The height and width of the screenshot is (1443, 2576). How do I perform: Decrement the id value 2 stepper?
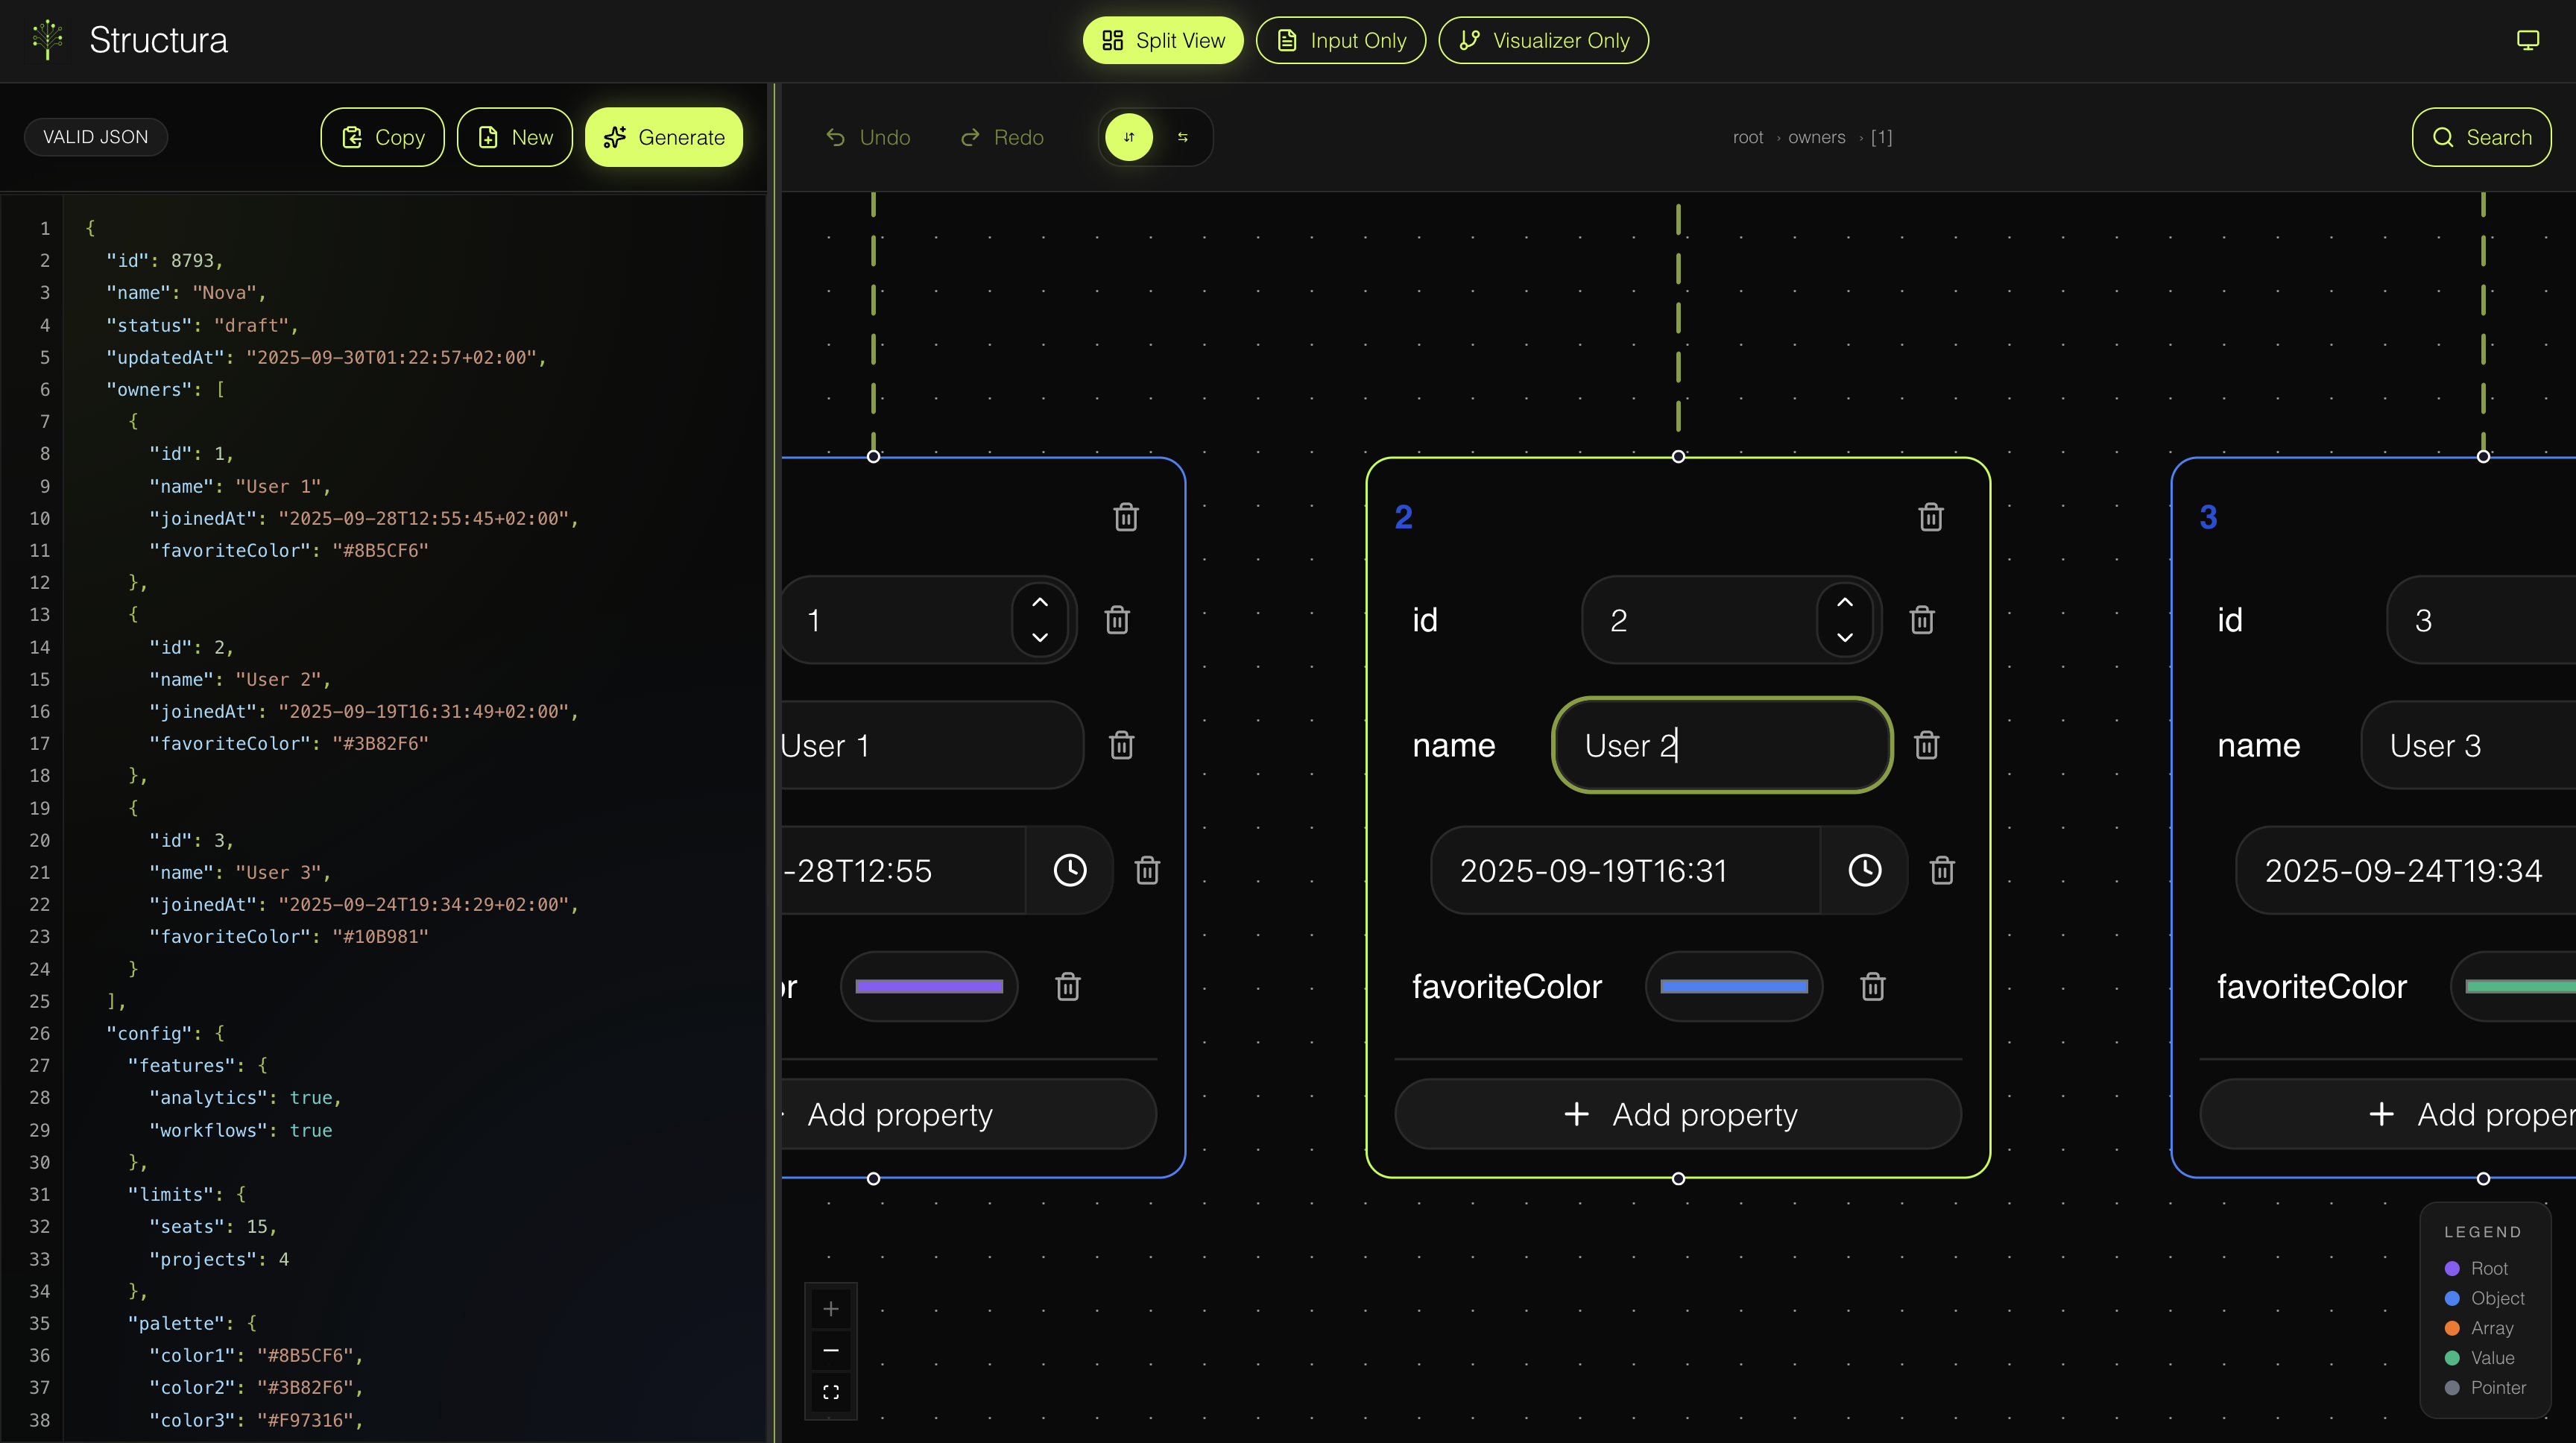(1845, 637)
